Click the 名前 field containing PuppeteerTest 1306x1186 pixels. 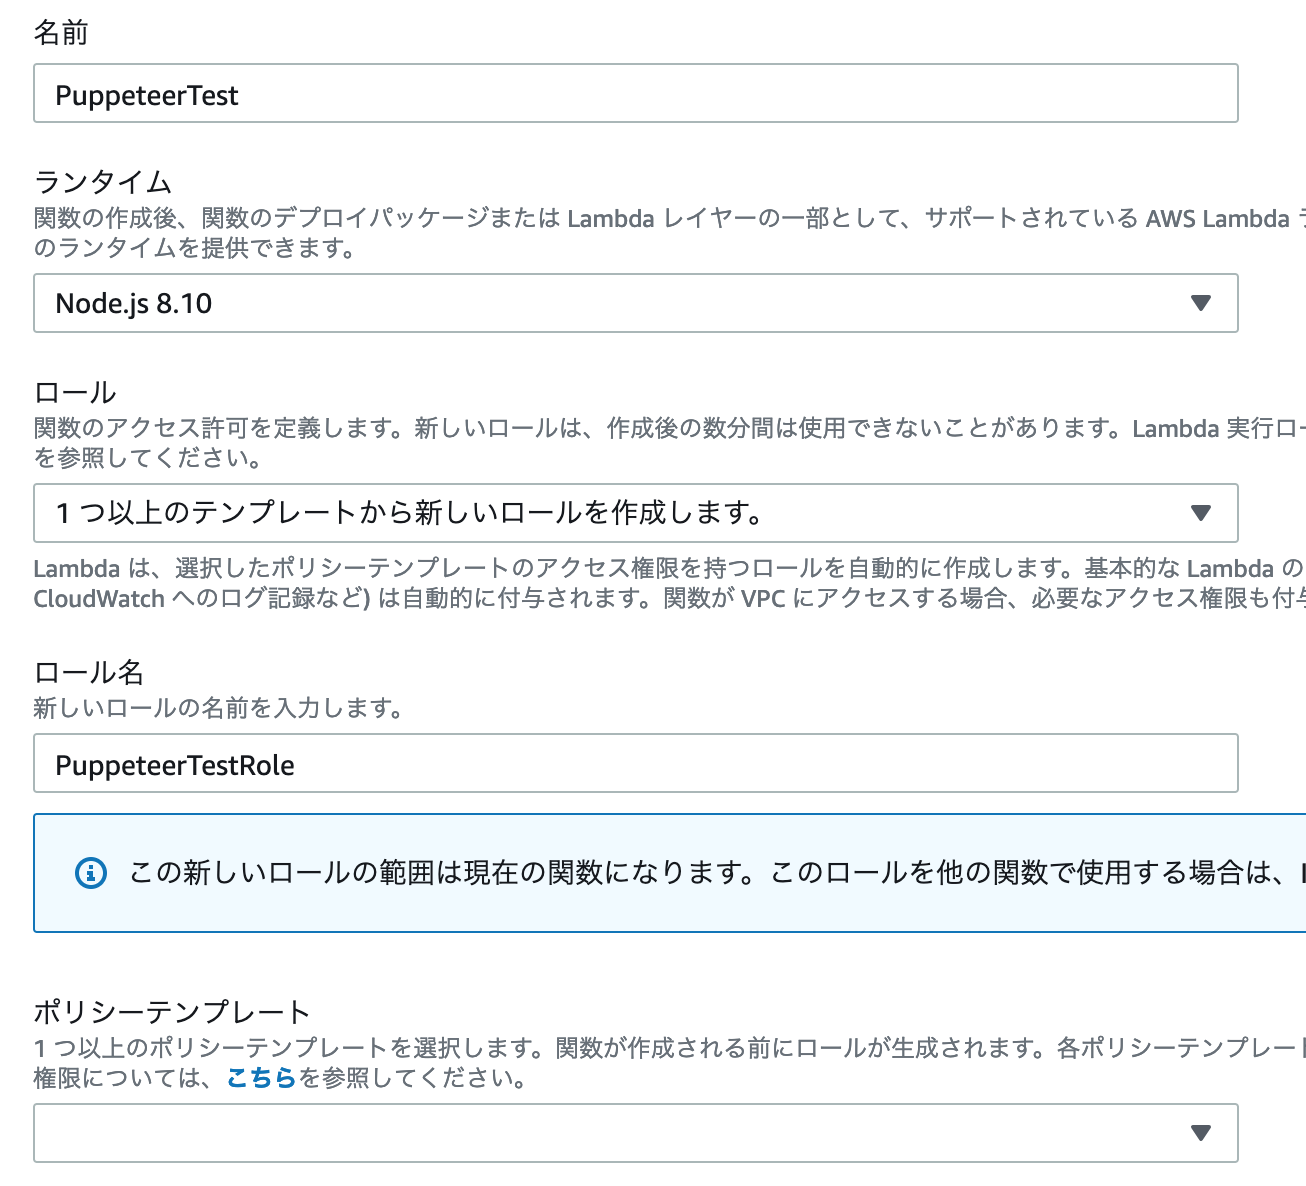(635, 94)
